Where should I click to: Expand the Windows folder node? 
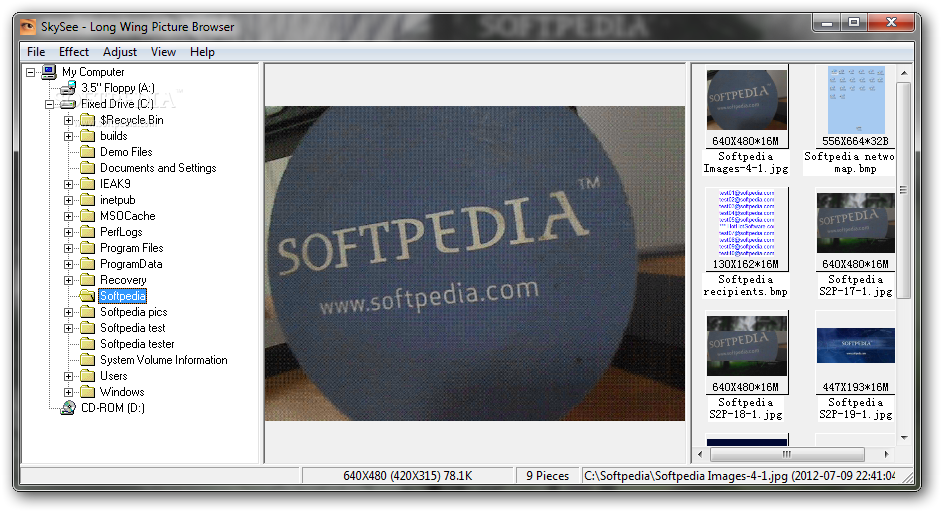68,392
